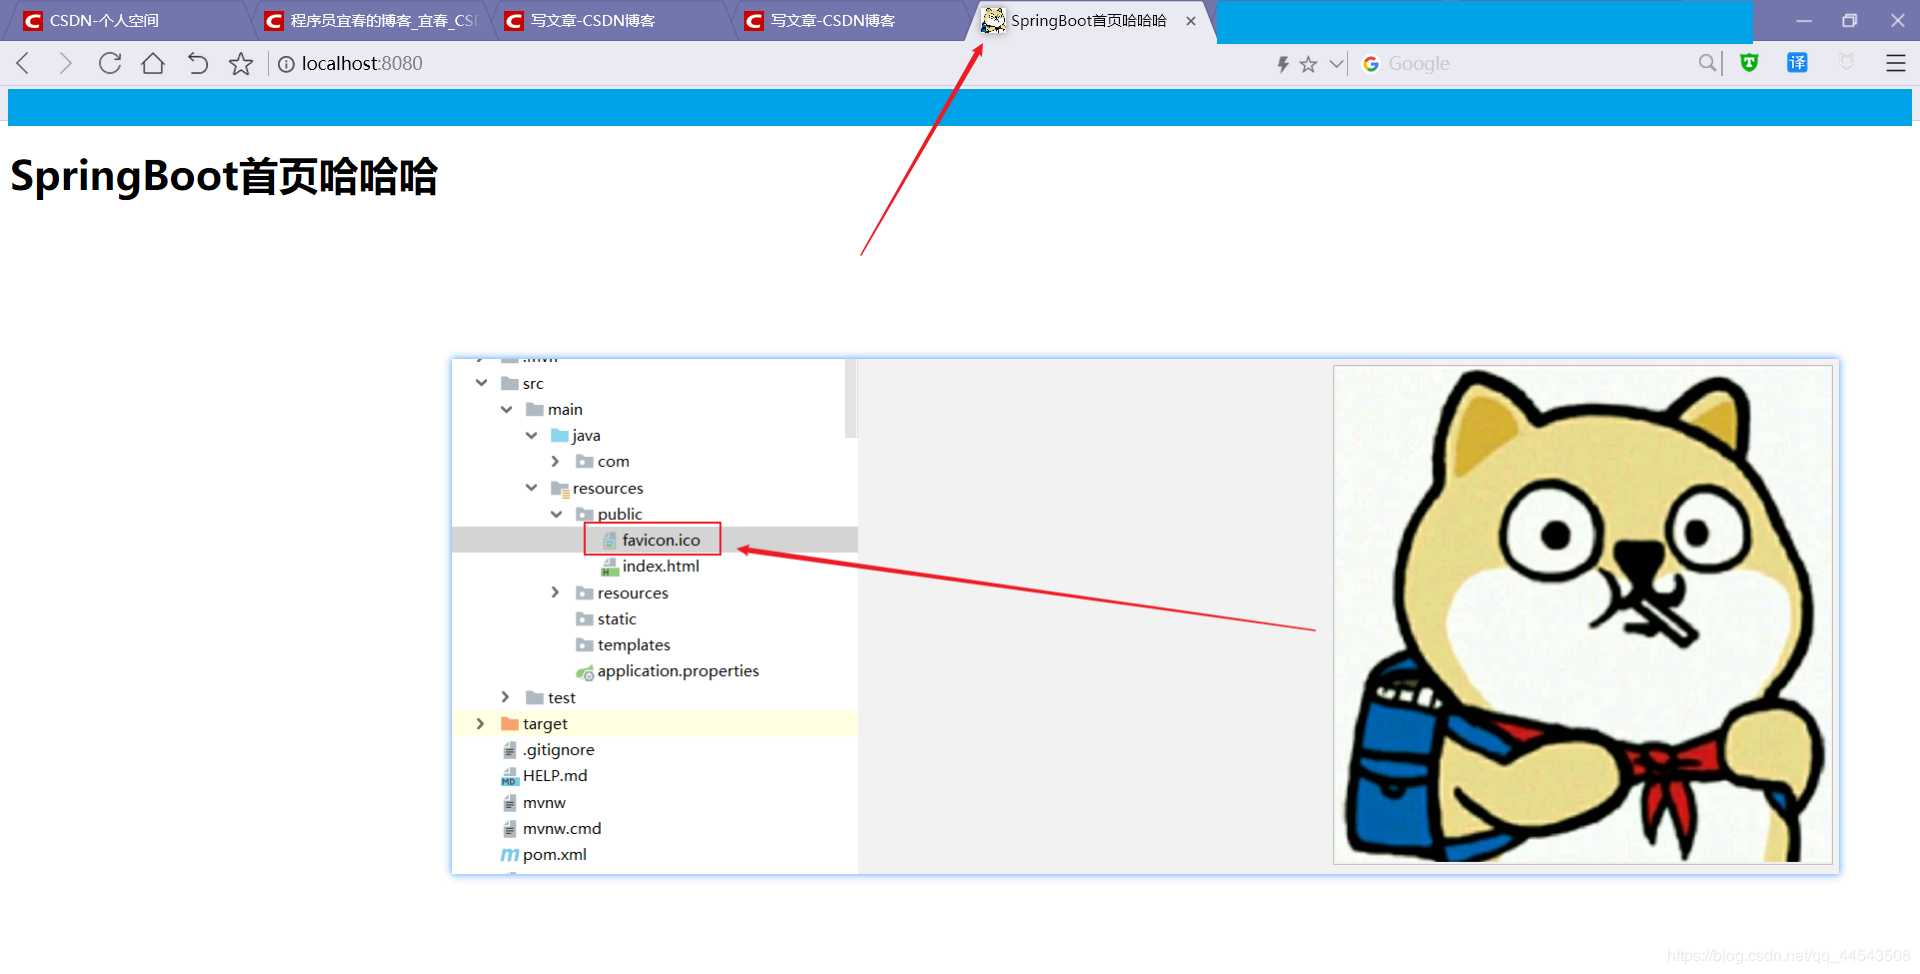Screen dimensions: 1920x974
Task: Switch to the first 写文章-CSDN博客 tab
Action: (x=612, y=21)
